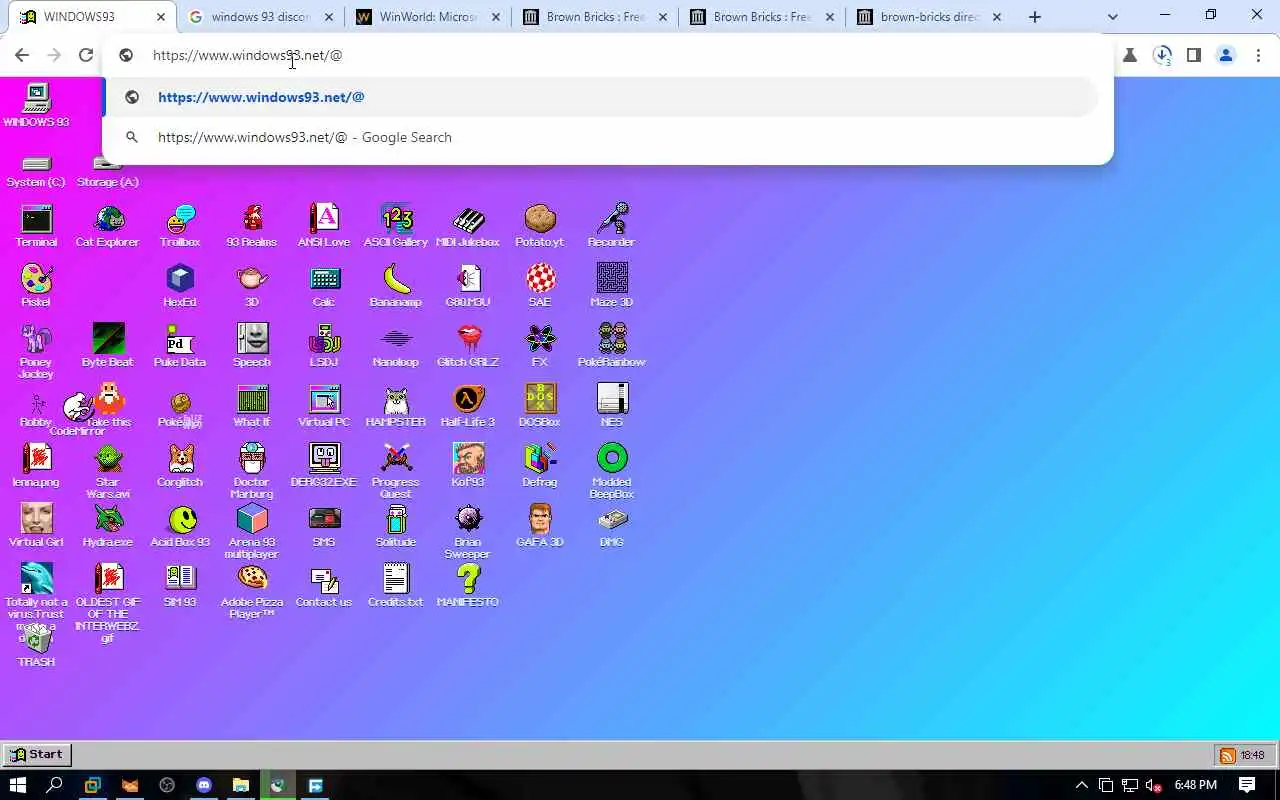
Task: Select the windows93.net/@ URL suggestion
Action: click(600, 97)
